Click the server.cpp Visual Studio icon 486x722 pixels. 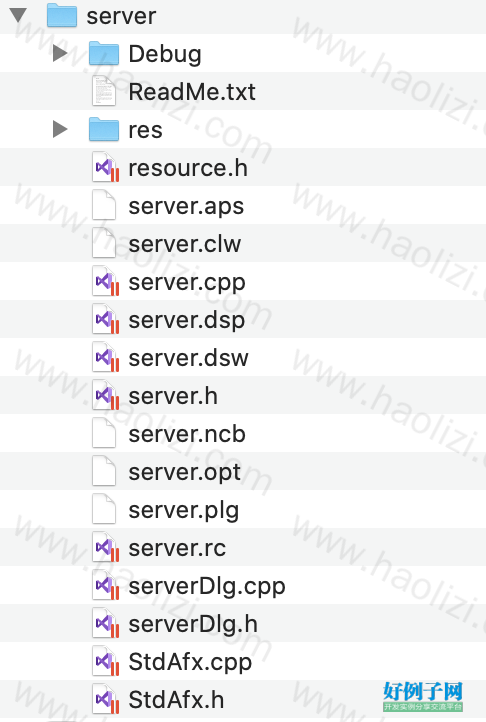(x=105, y=282)
